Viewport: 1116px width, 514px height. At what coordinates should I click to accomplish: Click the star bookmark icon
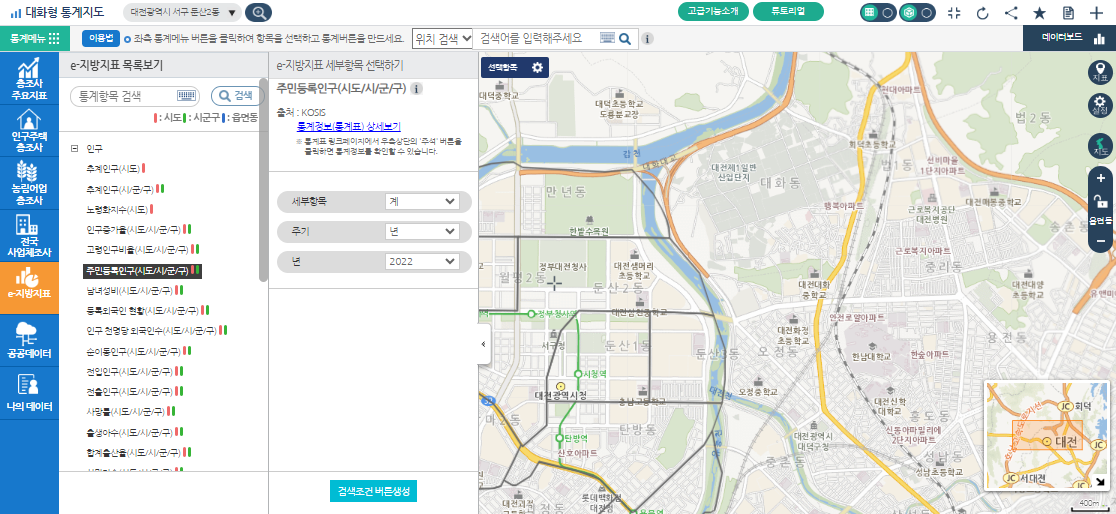coord(1039,13)
